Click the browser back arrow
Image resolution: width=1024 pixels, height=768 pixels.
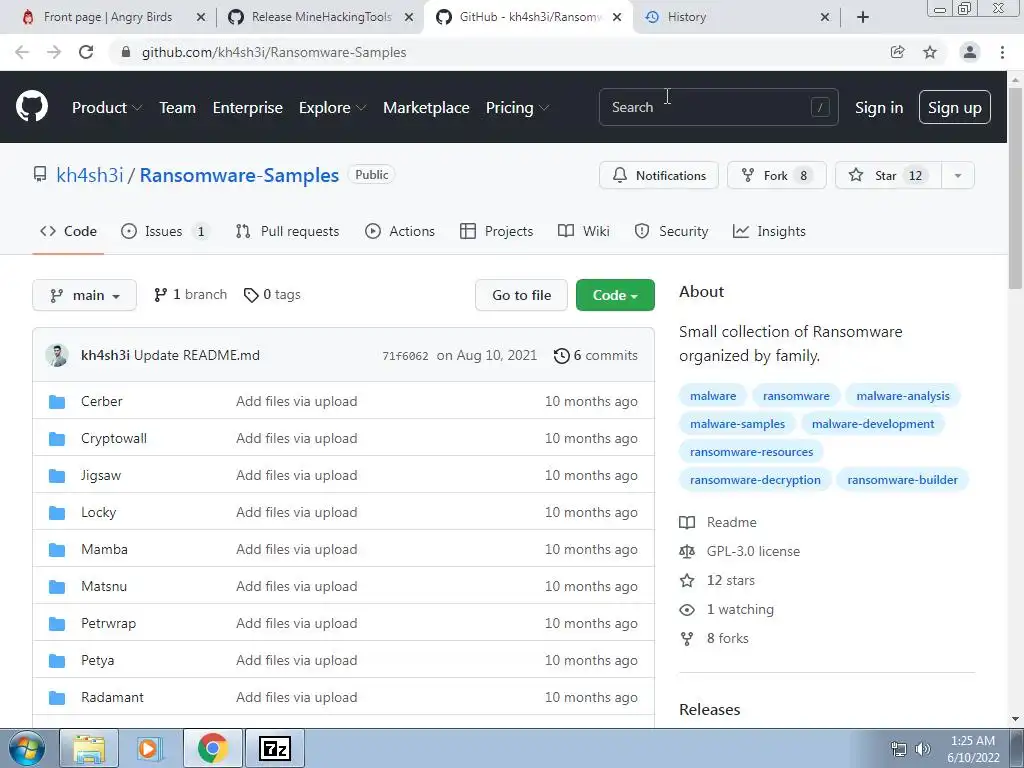(22, 52)
